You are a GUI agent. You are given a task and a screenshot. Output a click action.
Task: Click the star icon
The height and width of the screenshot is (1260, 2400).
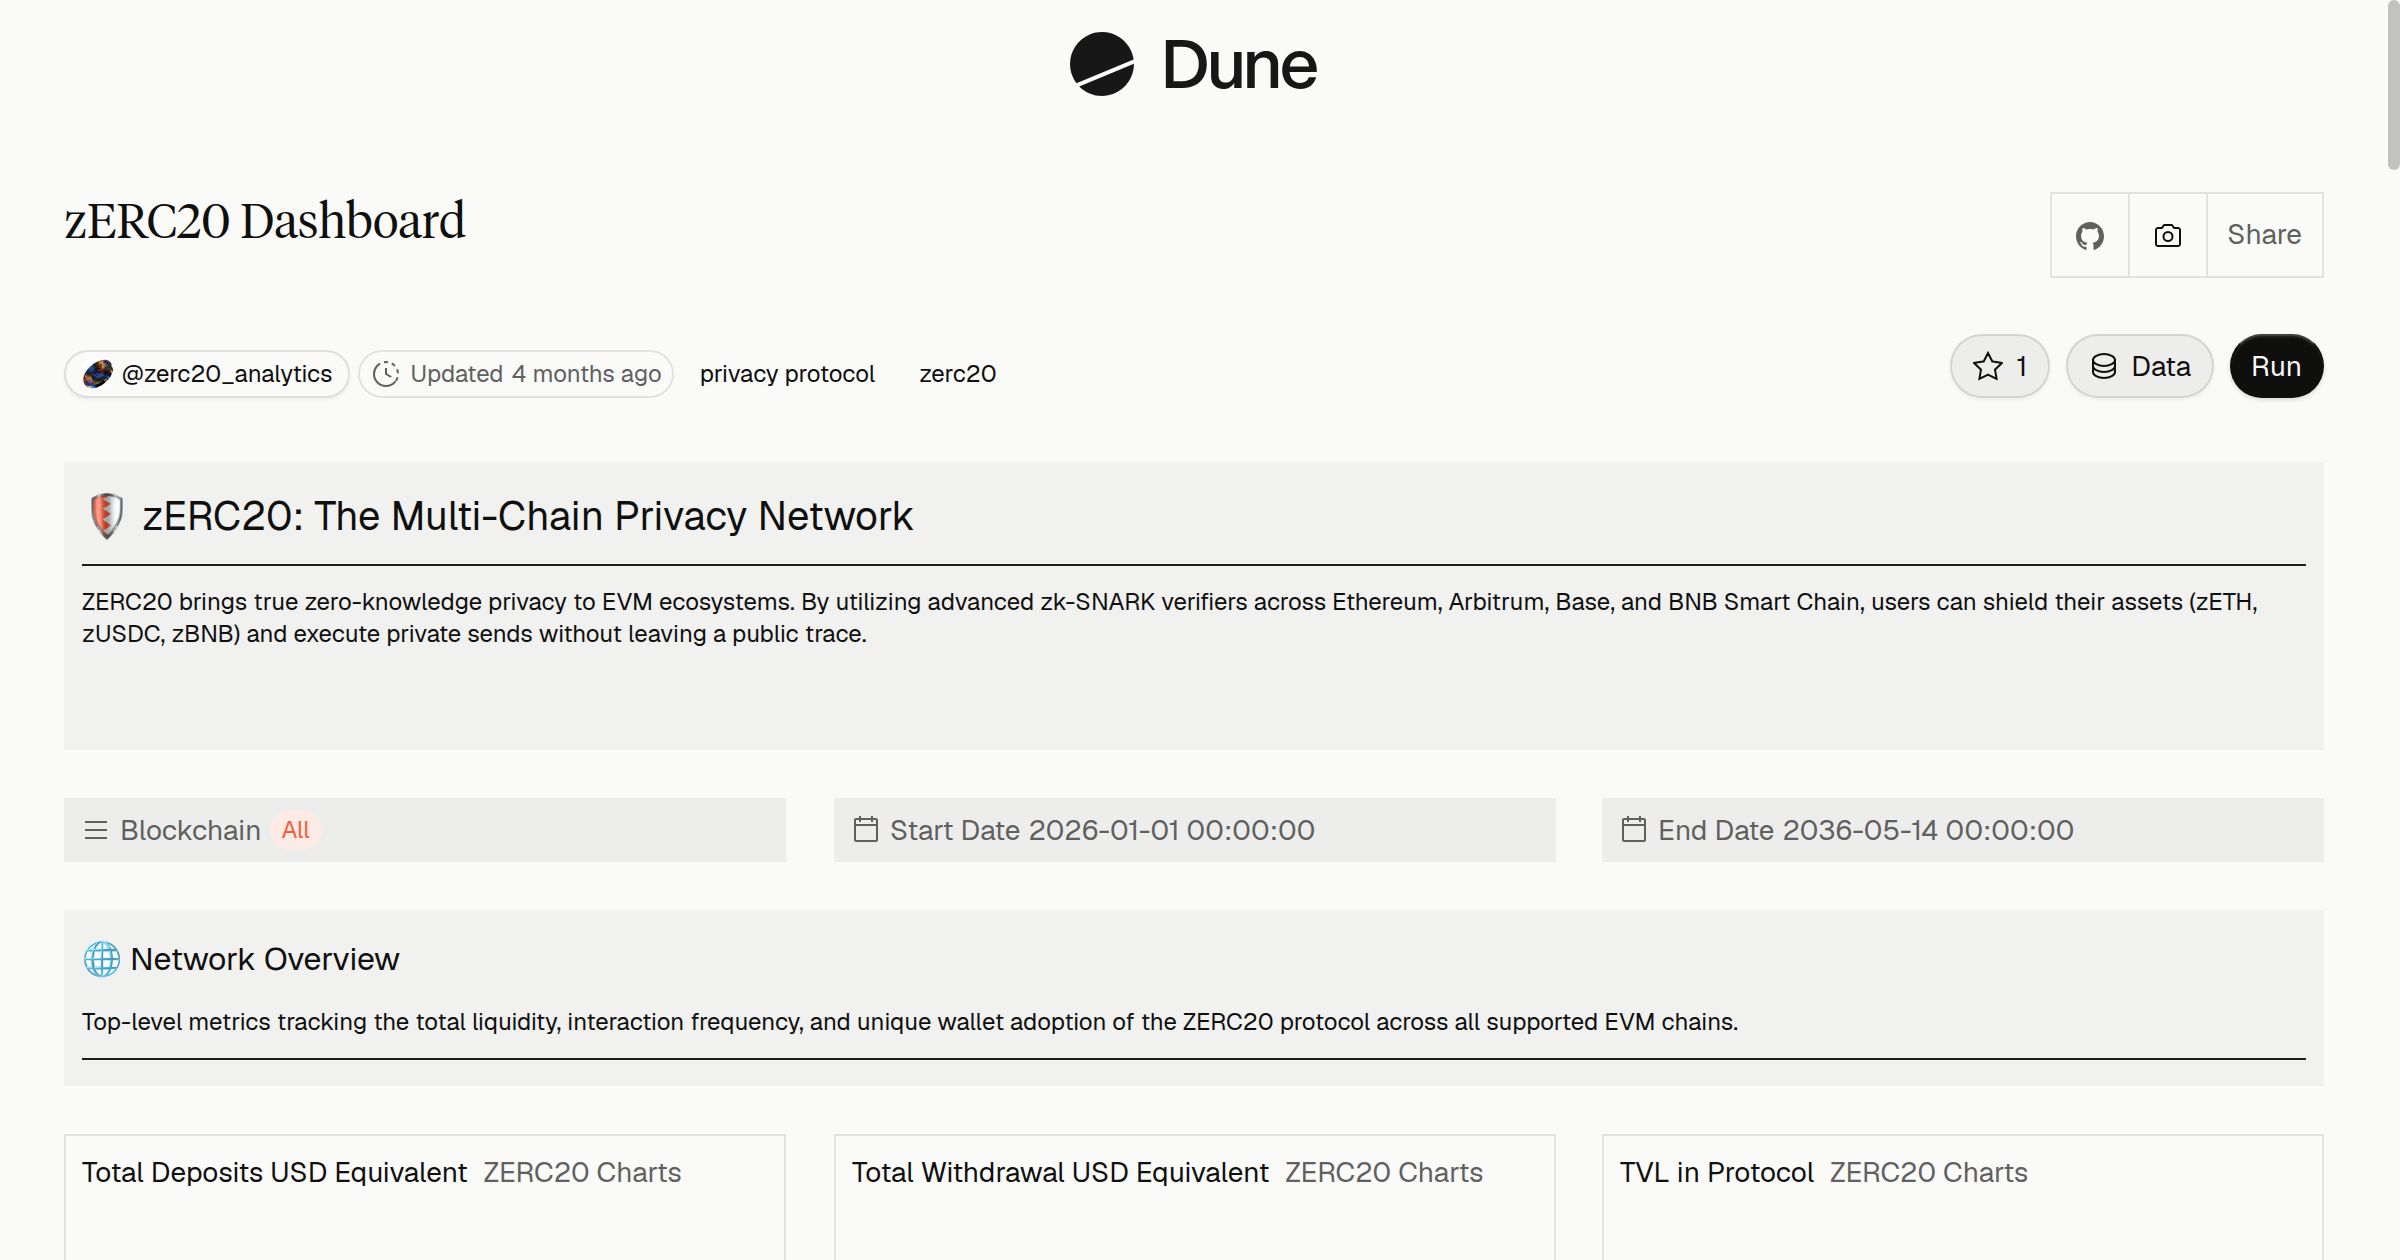tap(1988, 366)
